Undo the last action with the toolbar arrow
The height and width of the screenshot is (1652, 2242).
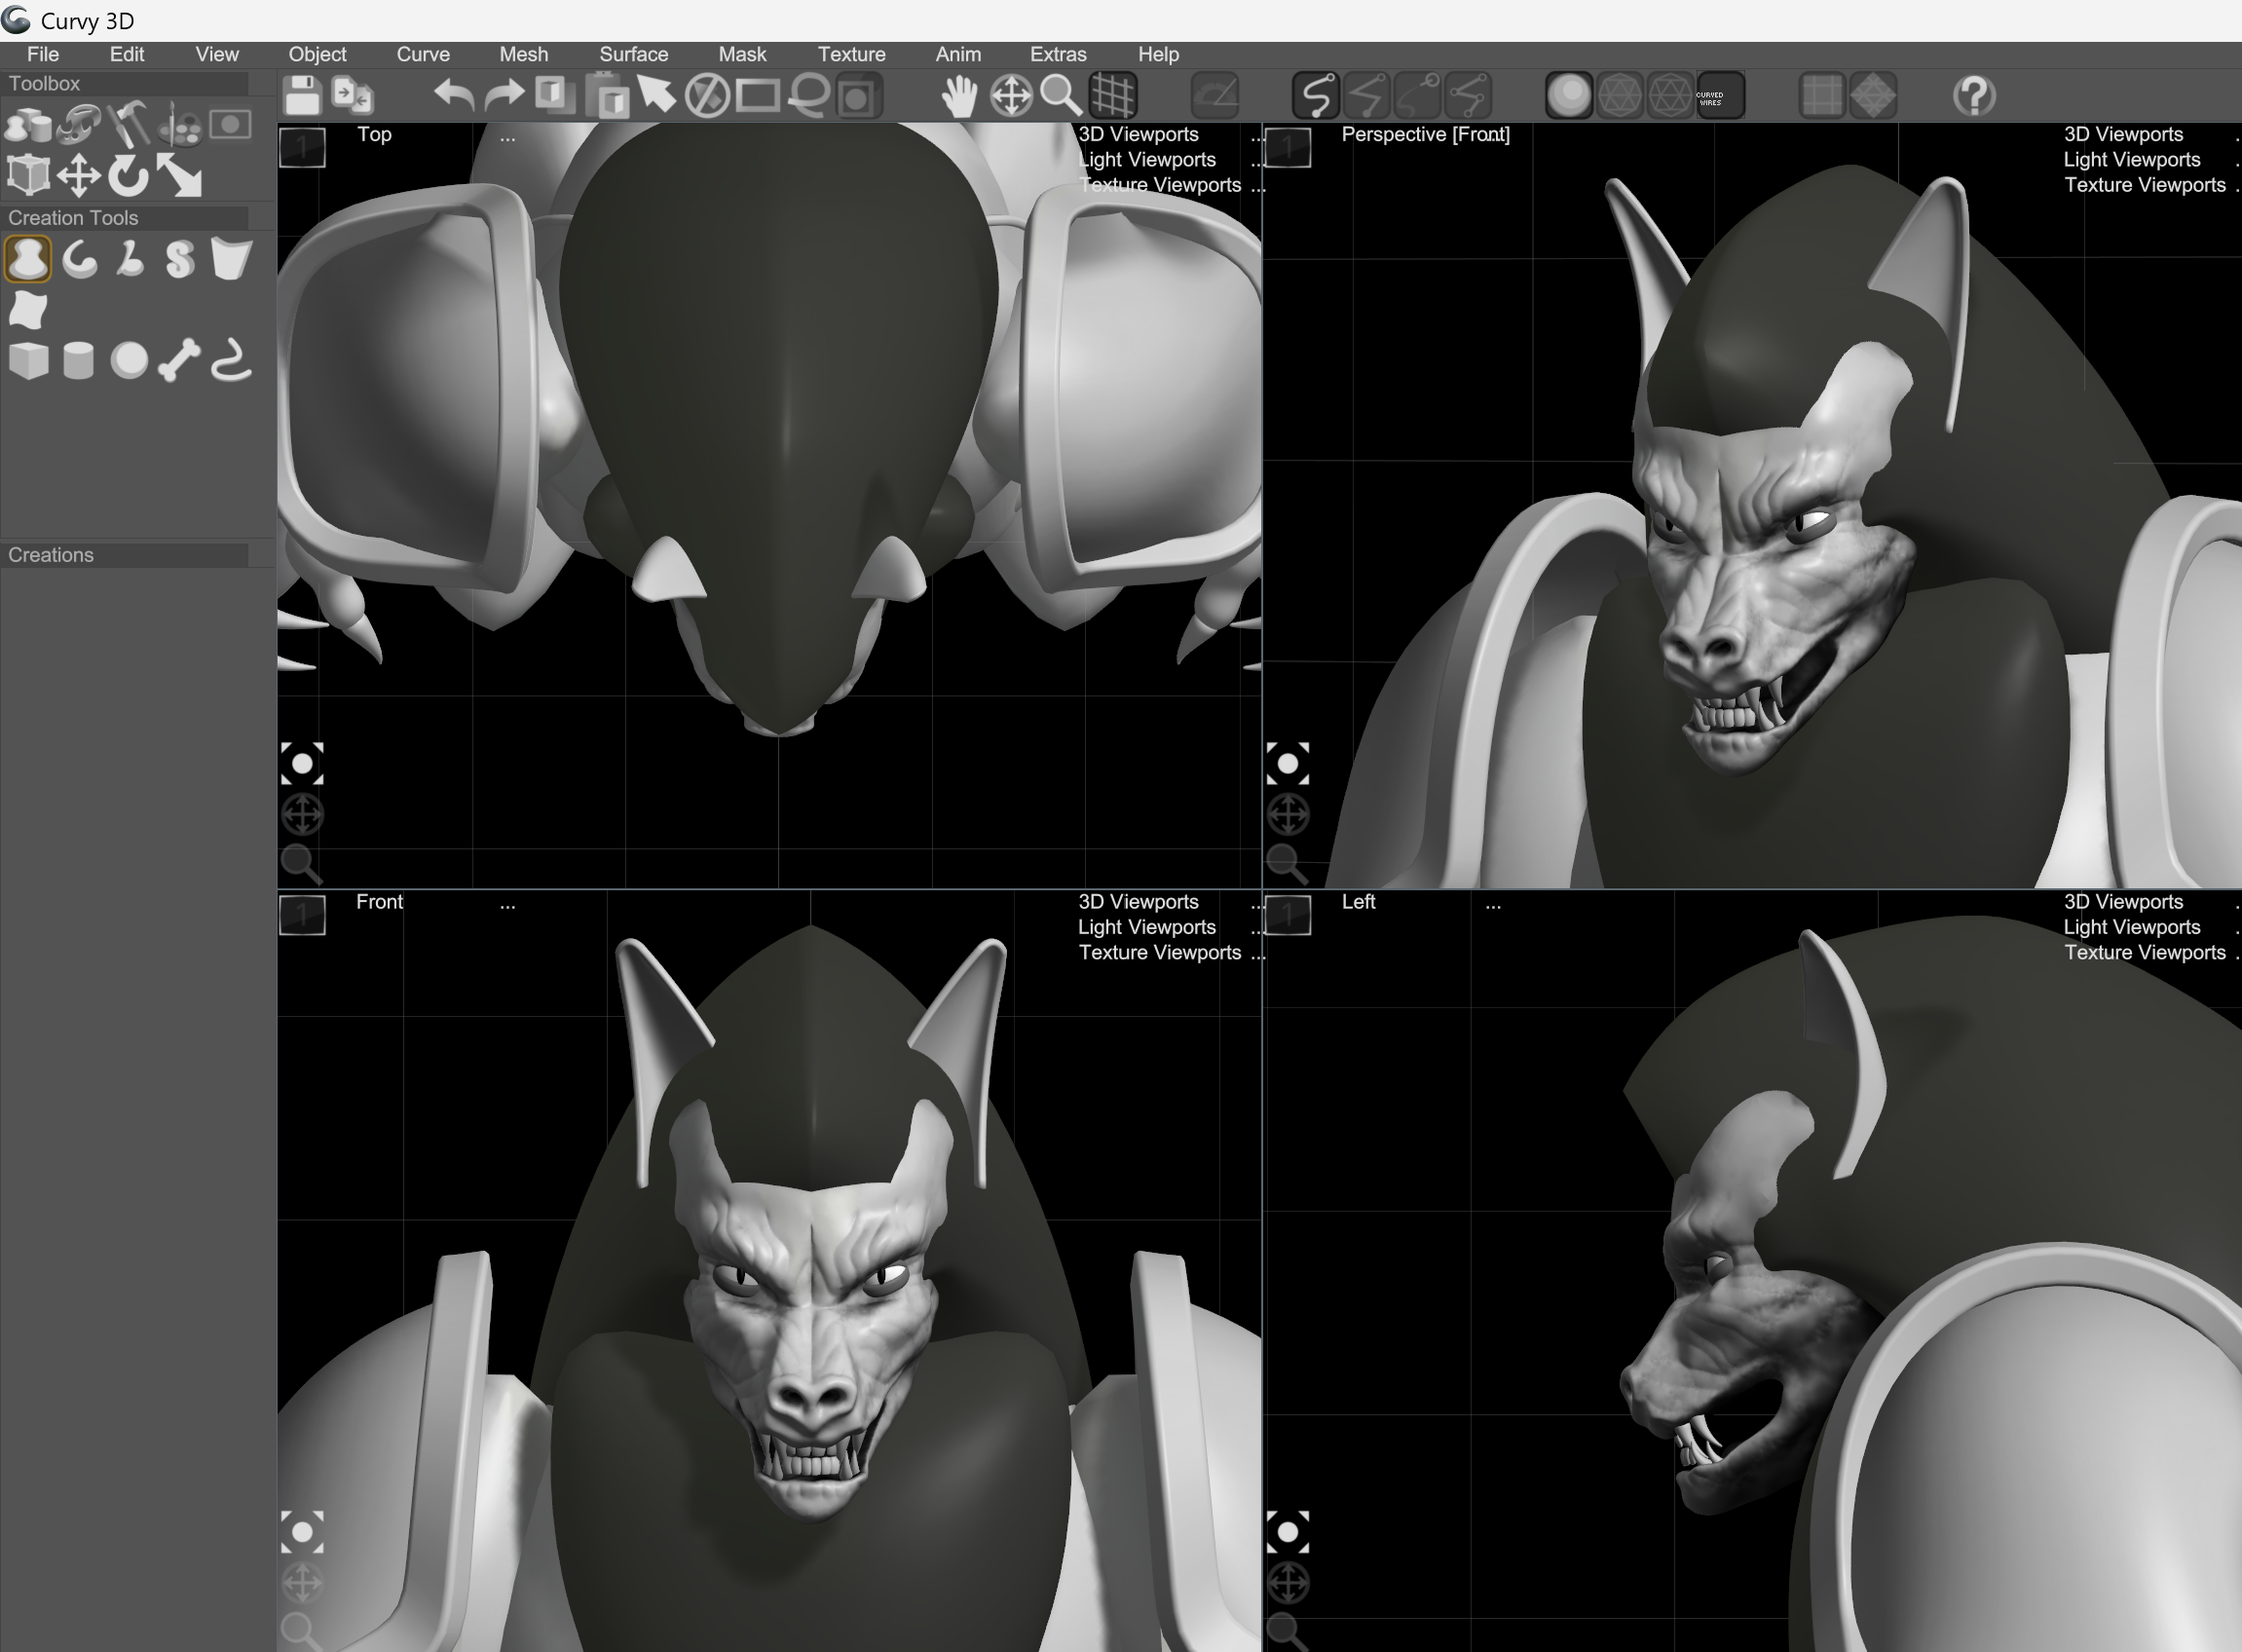click(x=454, y=96)
